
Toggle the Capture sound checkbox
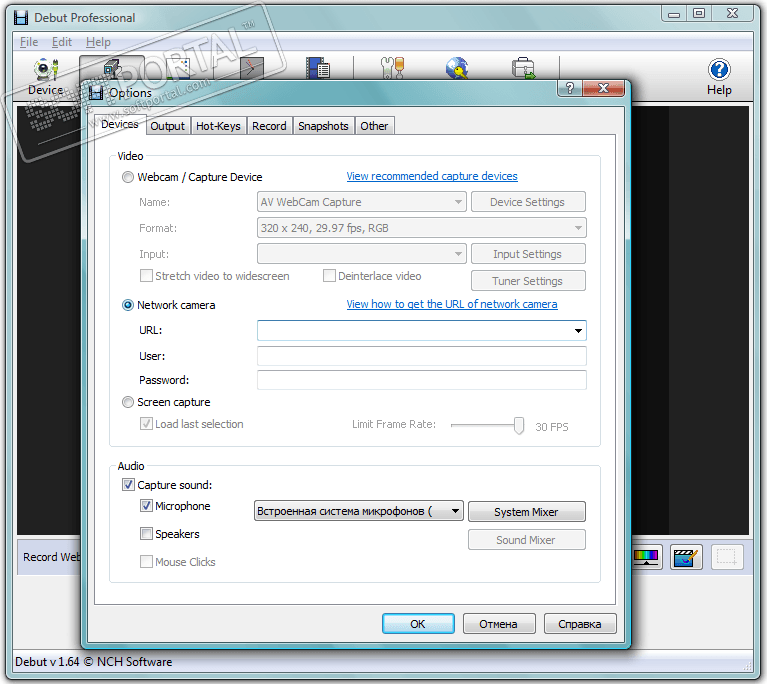pos(128,485)
